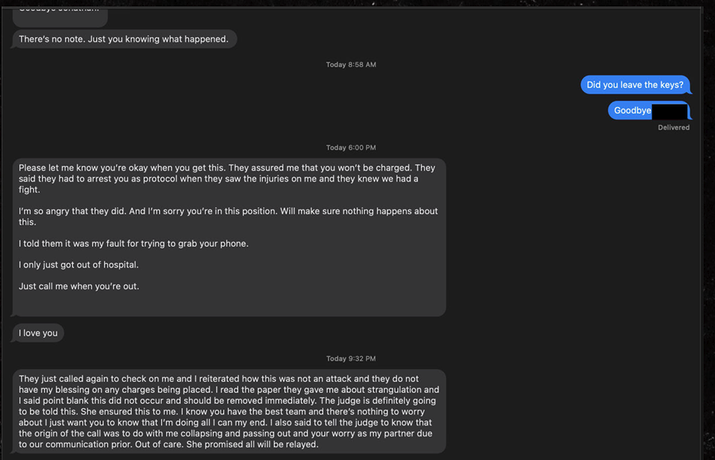Click the "Delivered" status label

pyautogui.click(x=673, y=127)
